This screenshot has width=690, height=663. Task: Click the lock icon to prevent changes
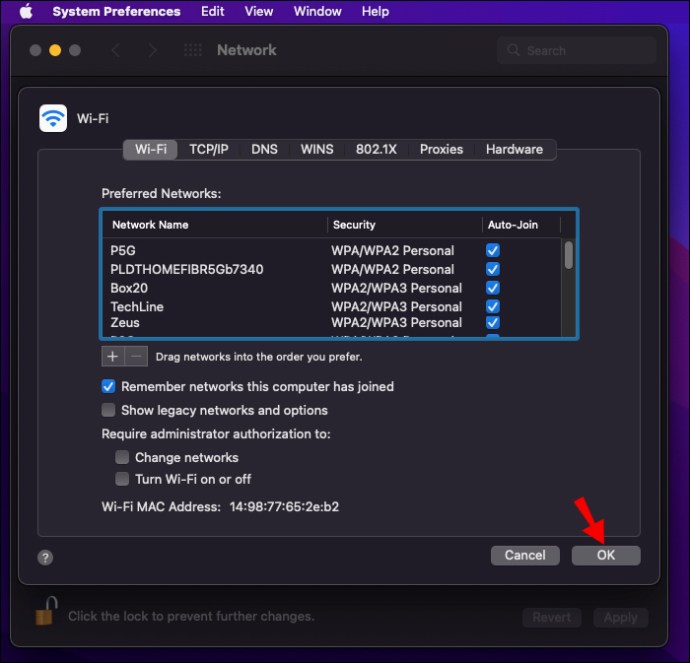pos(46,611)
